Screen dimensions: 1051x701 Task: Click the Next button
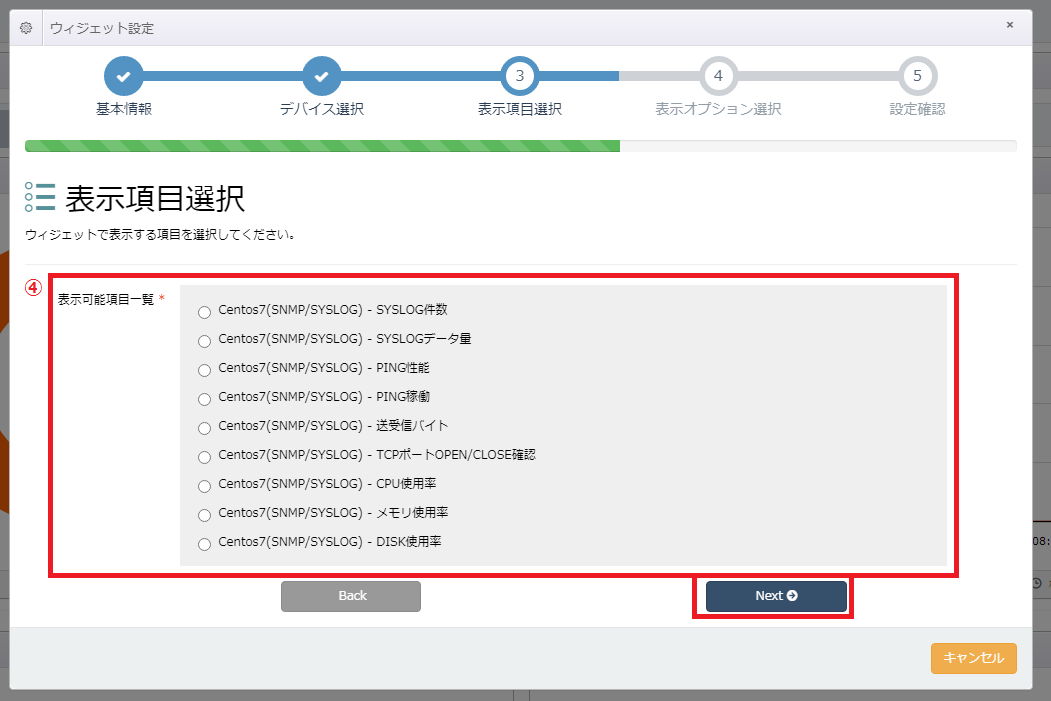tap(776, 596)
